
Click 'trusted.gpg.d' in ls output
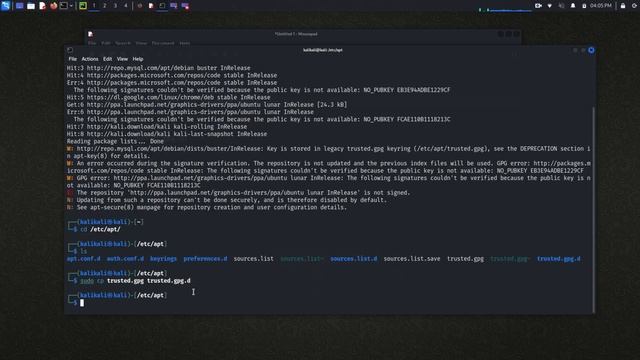pos(559,259)
